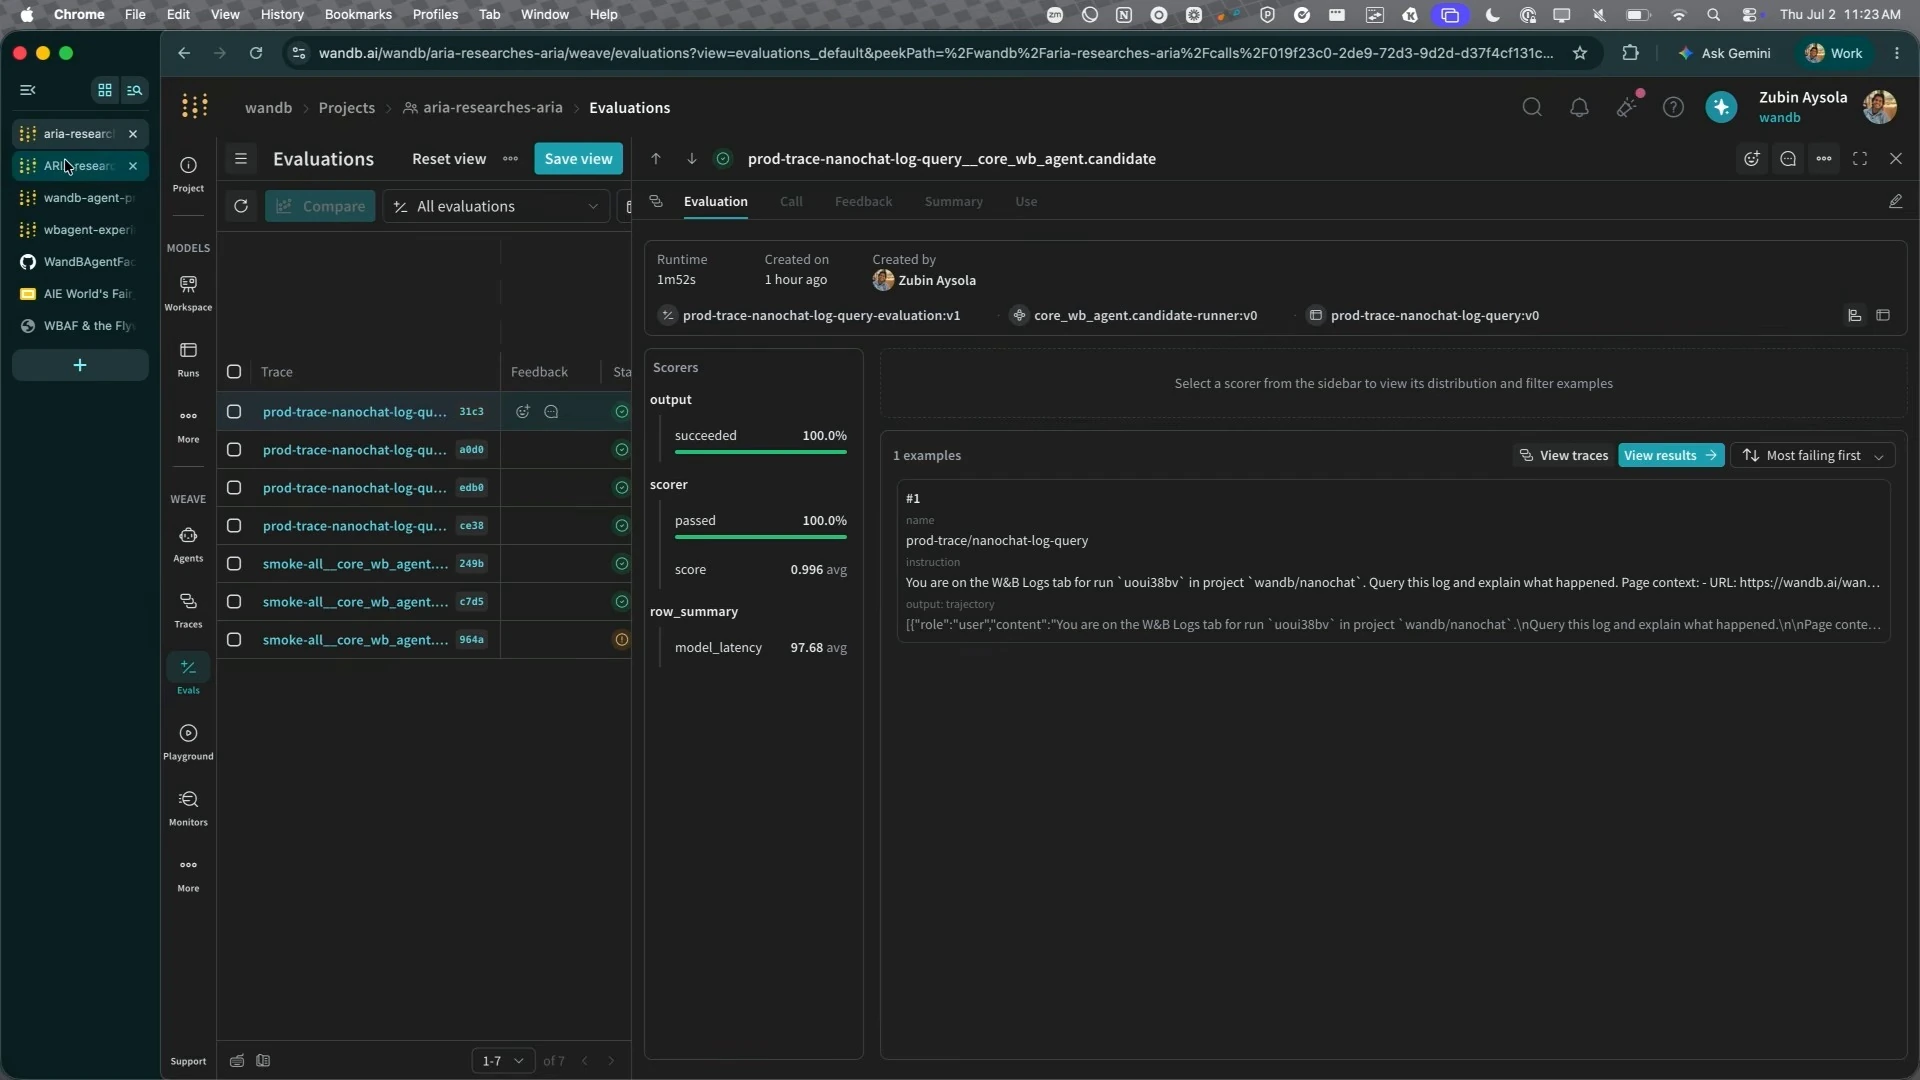
Task: Switch to the Call tab
Action: click(x=791, y=201)
